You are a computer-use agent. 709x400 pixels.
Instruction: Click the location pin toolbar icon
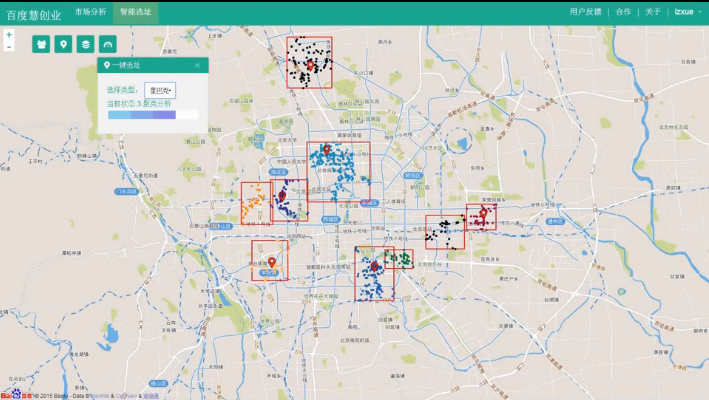coord(63,44)
